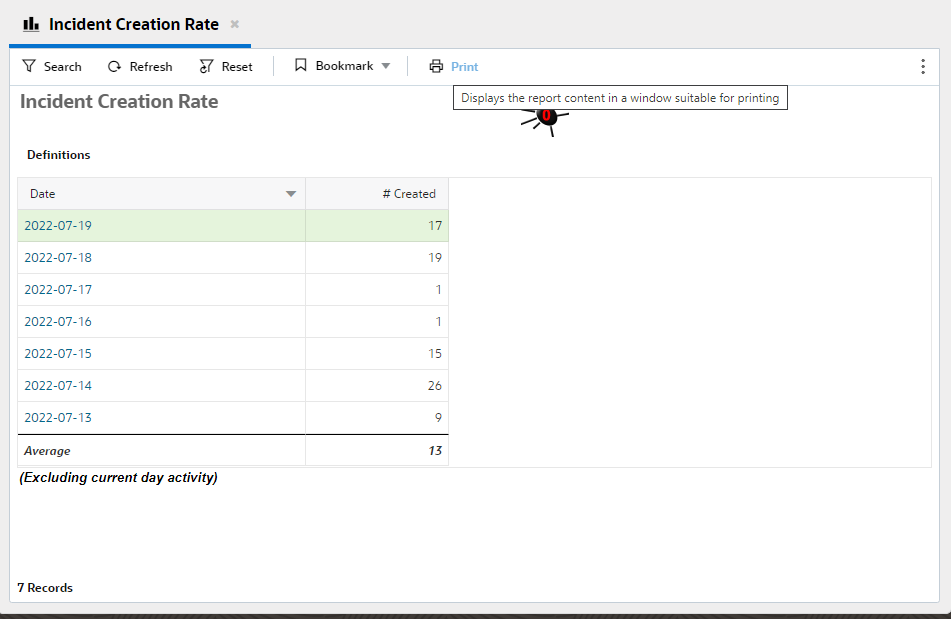Expand the Bookmark dropdown arrow
Viewport: 951px width, 619px height.
pos(386,66)
